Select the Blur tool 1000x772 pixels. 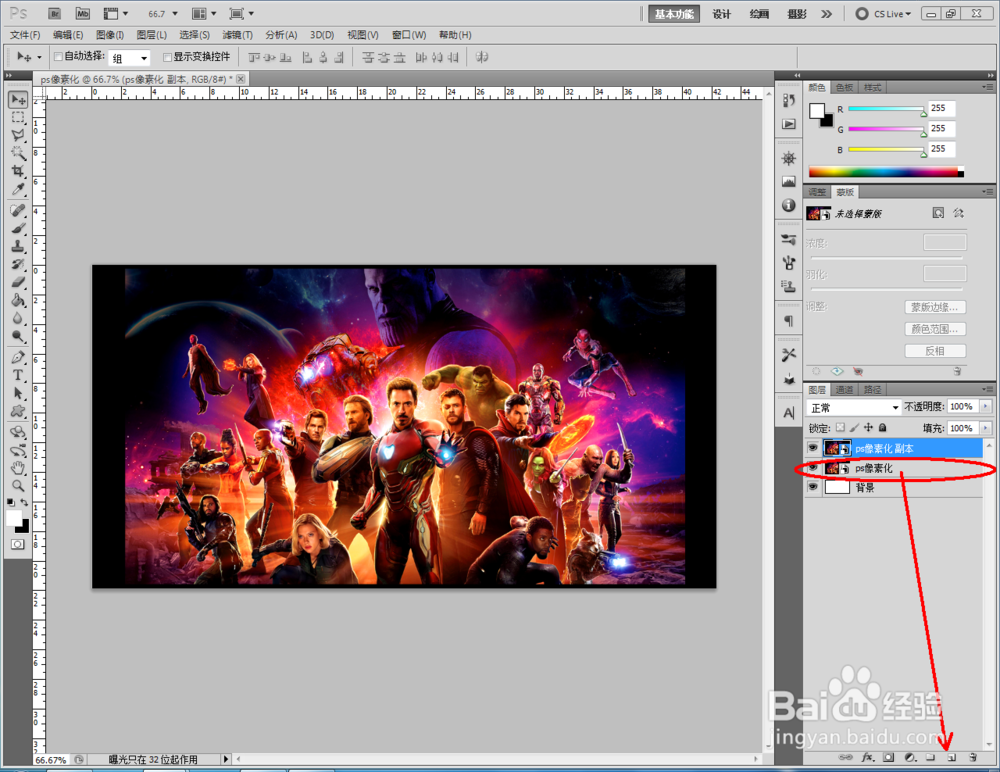(18, 318)
